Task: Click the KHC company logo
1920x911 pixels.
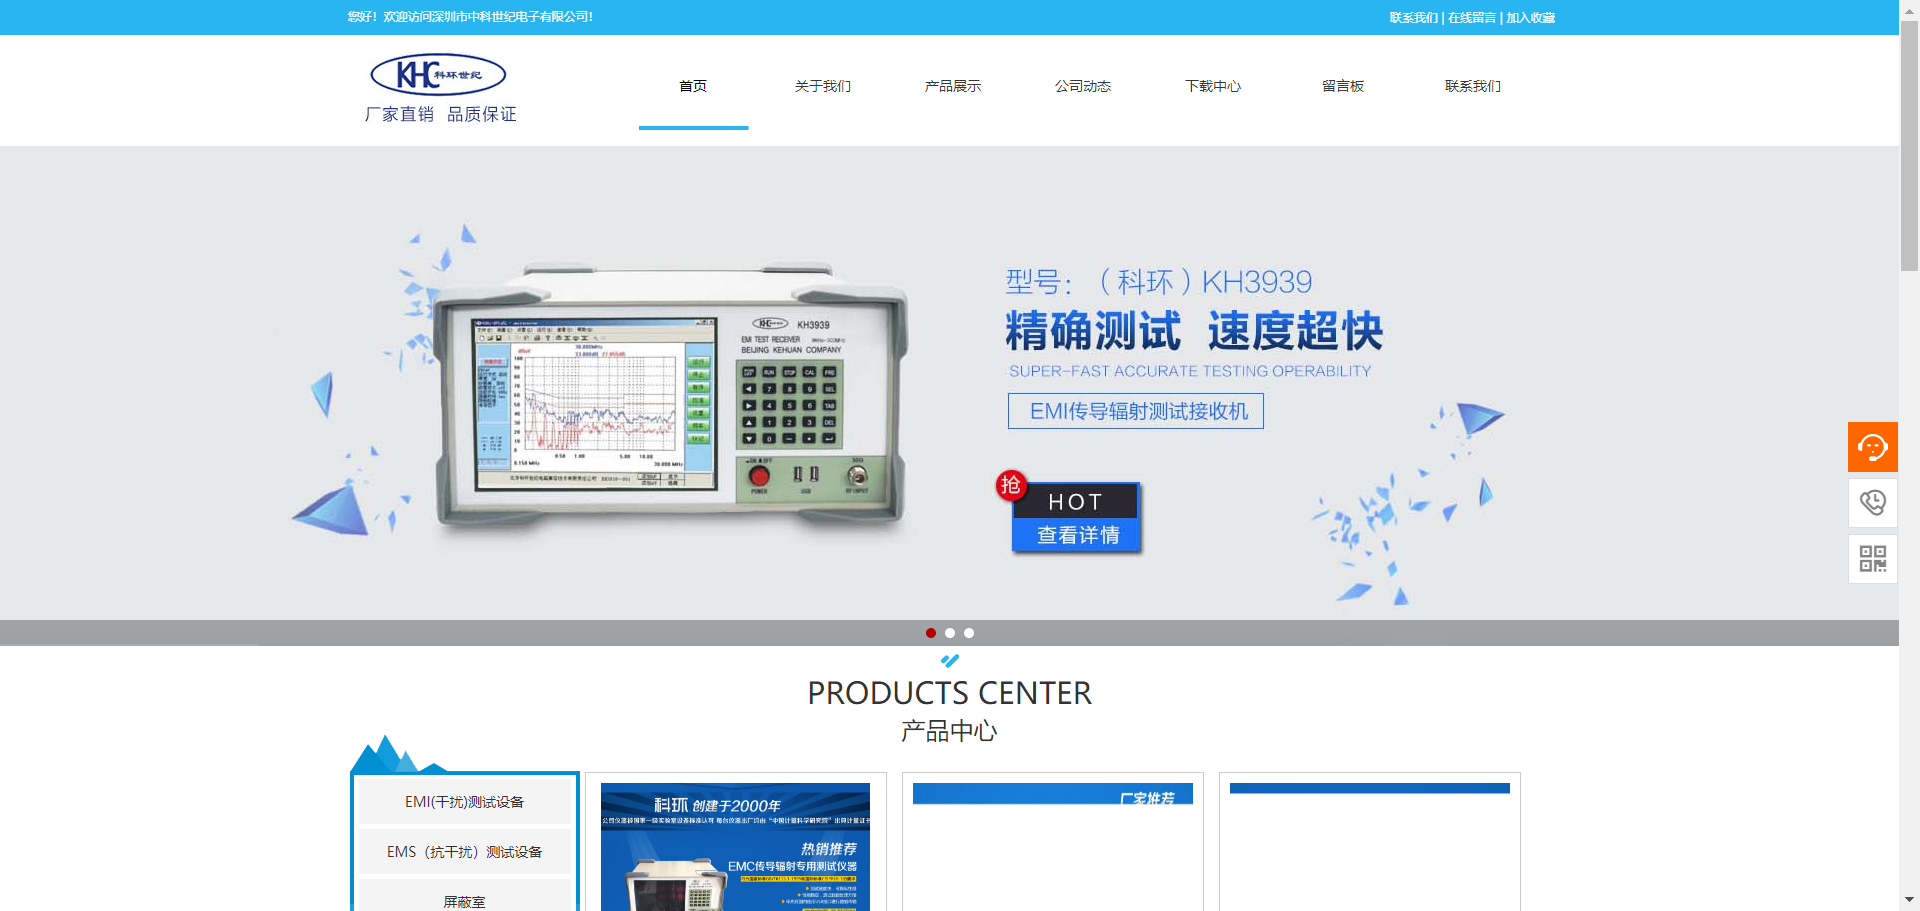Action: pos(438,75)
